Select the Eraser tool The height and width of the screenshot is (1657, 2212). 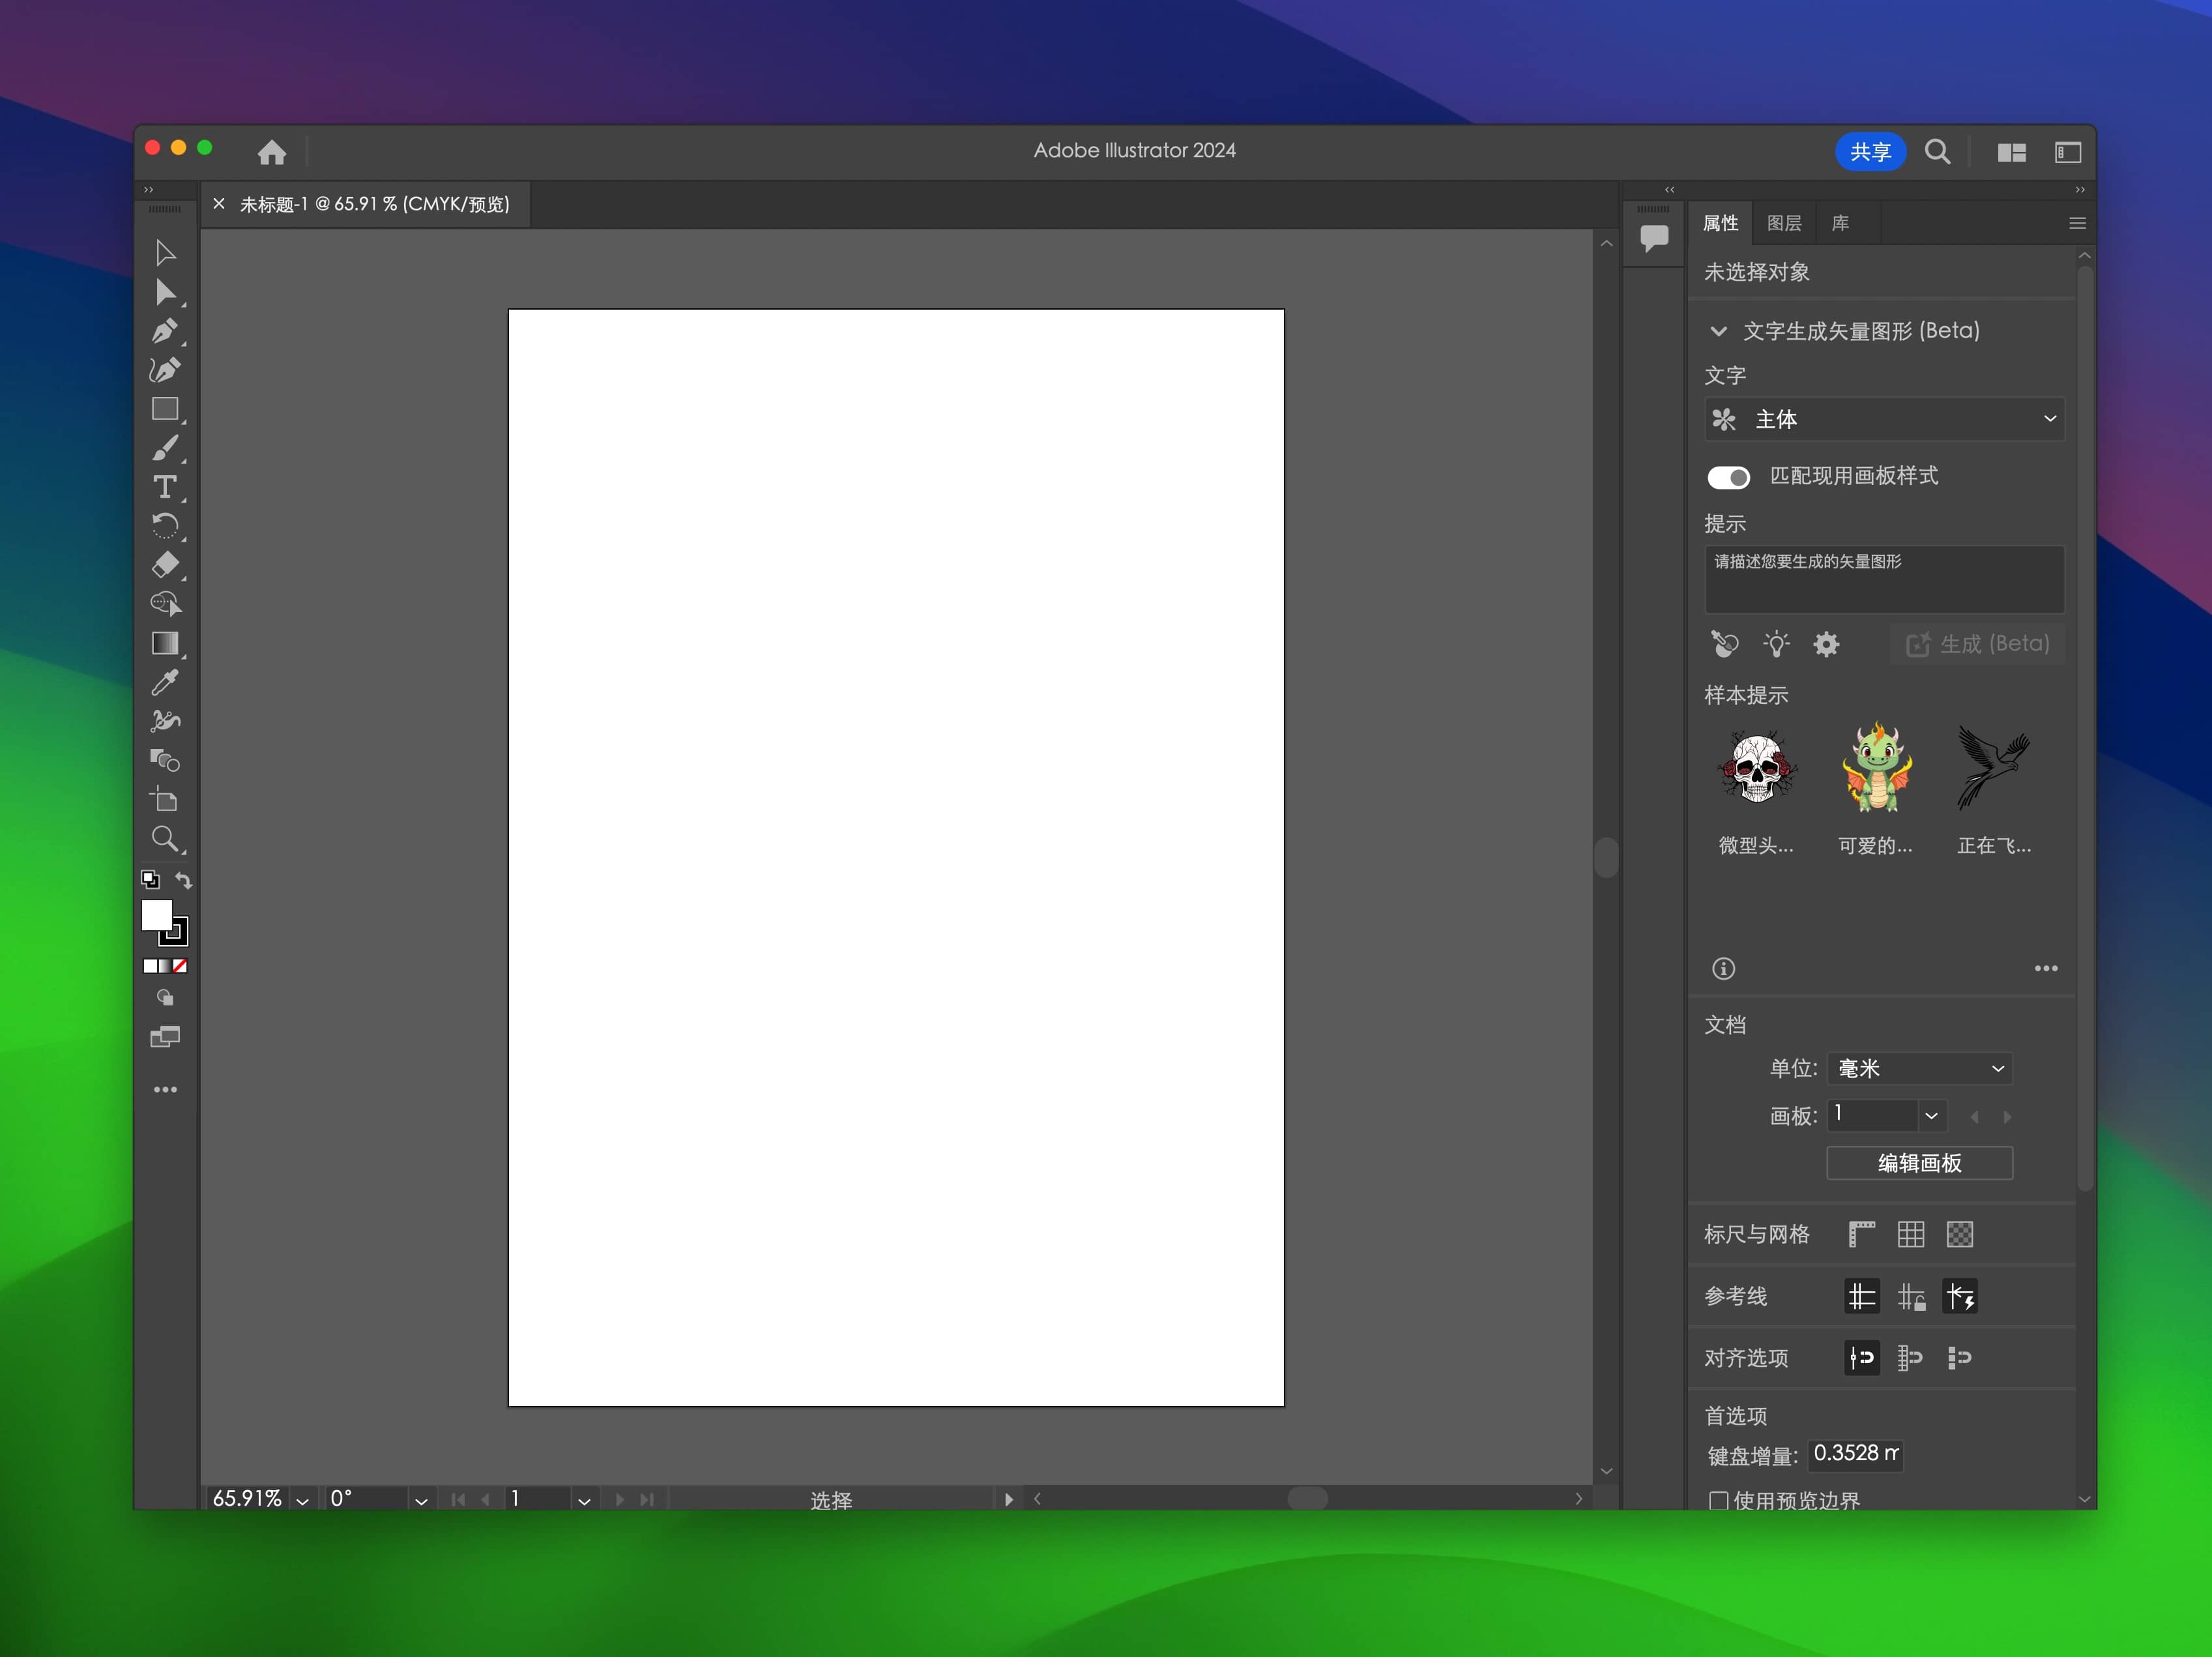click(165, 565)
